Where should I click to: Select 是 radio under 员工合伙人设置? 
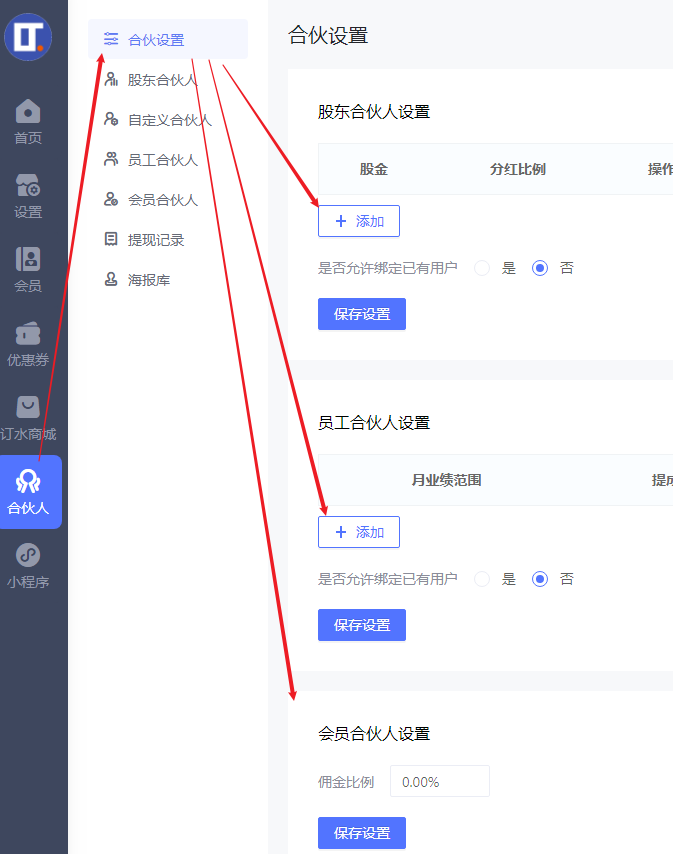click(482, 579)
